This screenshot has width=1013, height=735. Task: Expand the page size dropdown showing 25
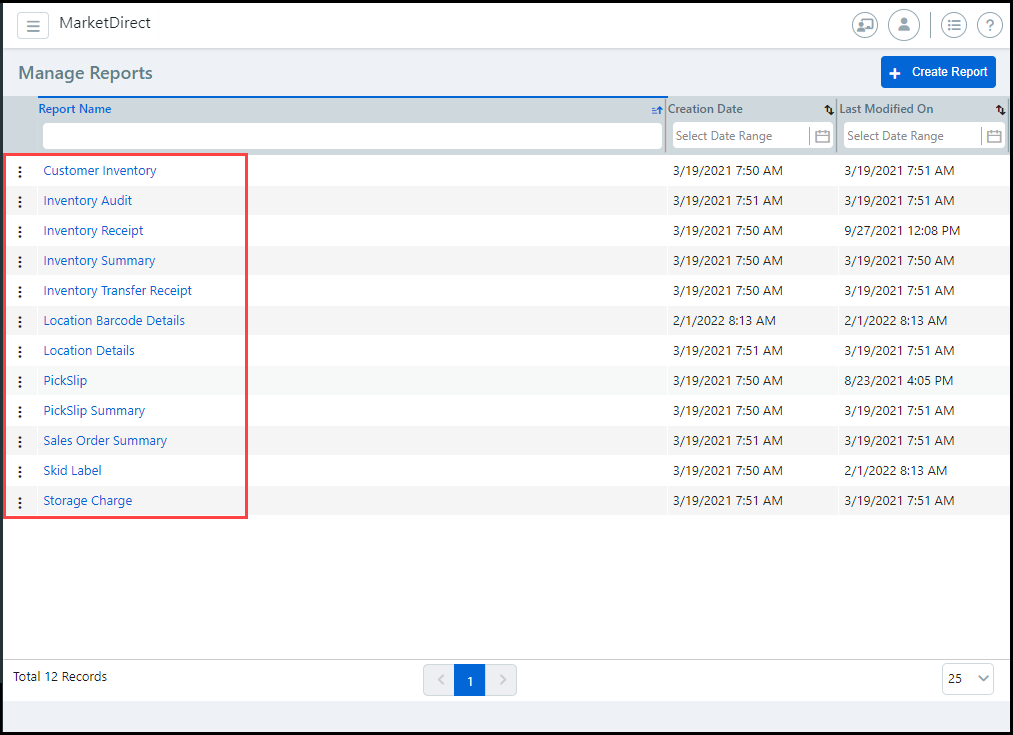point(967,679)
